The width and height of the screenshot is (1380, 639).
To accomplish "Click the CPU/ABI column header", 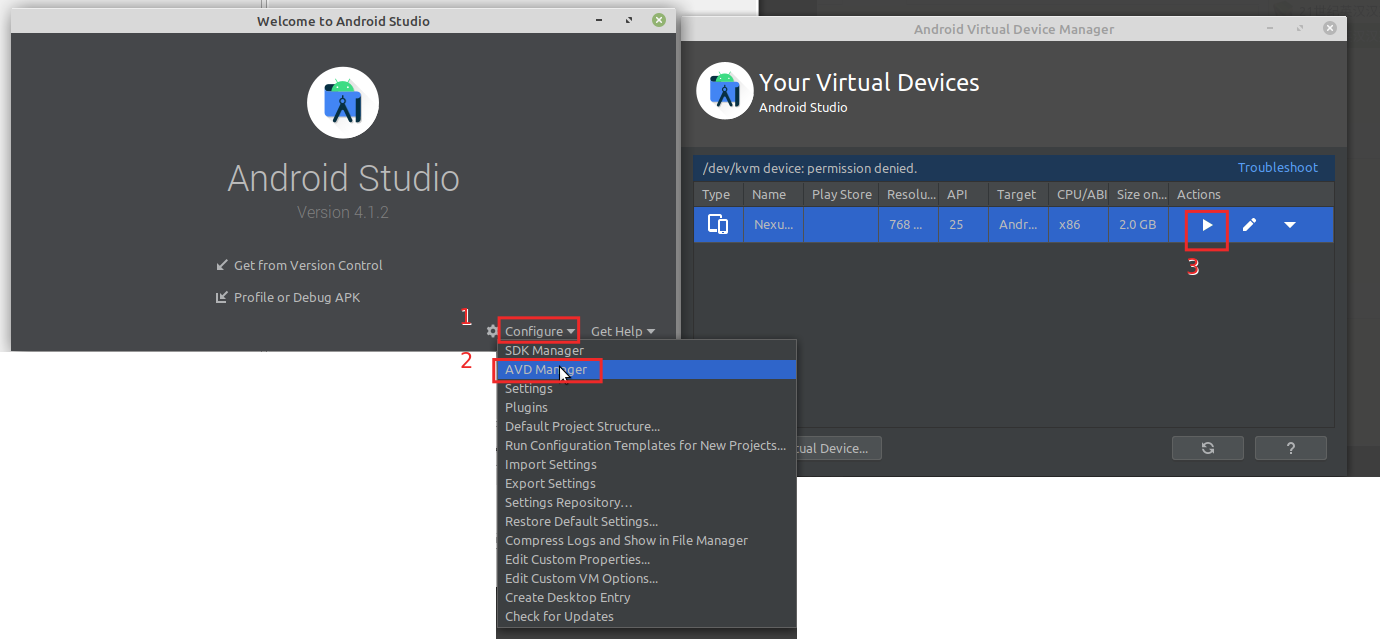I will tap(1080, 195).
